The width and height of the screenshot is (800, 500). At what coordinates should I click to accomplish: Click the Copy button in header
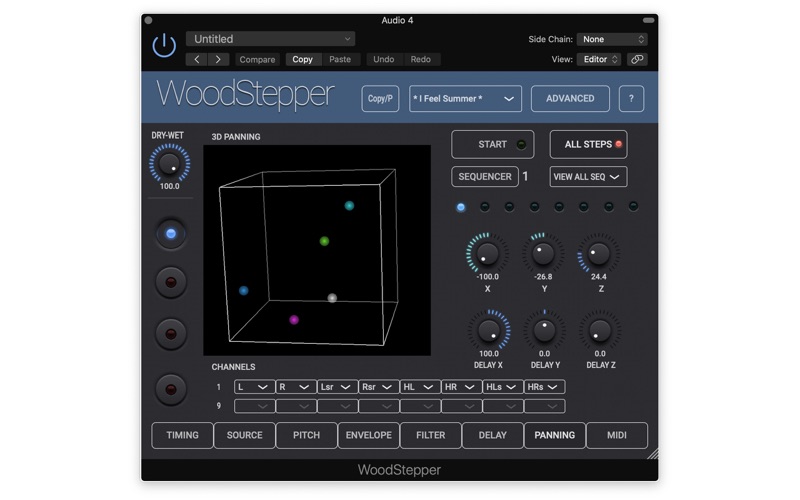pos(303,59)
